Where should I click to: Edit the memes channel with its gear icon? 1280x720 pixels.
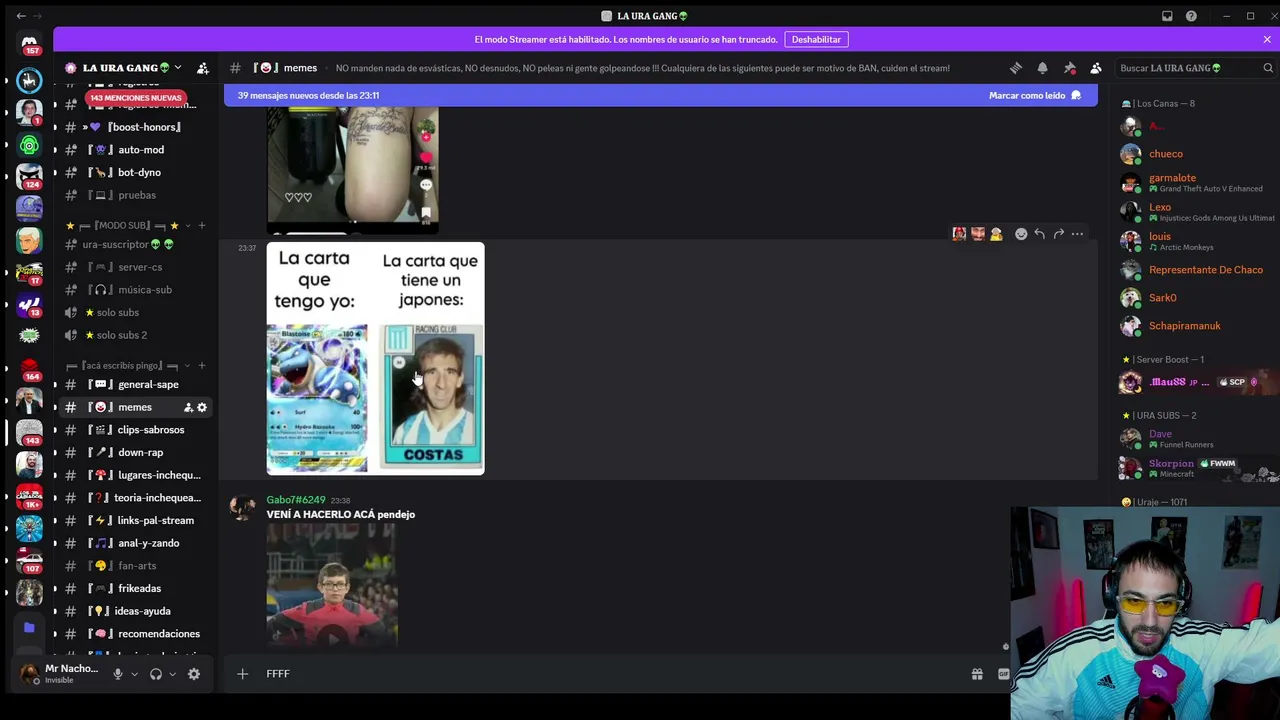tap(202, 407)
